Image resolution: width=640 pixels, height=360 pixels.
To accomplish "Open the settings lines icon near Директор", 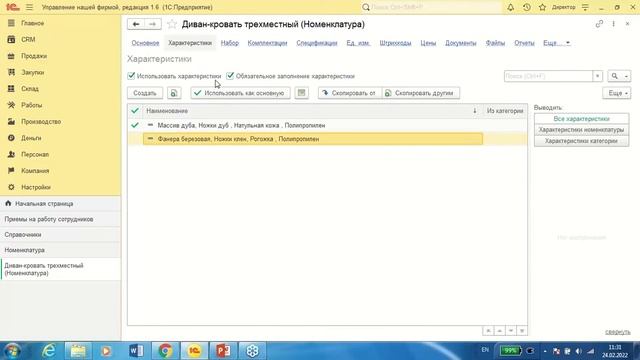I will tap(585, 7).
